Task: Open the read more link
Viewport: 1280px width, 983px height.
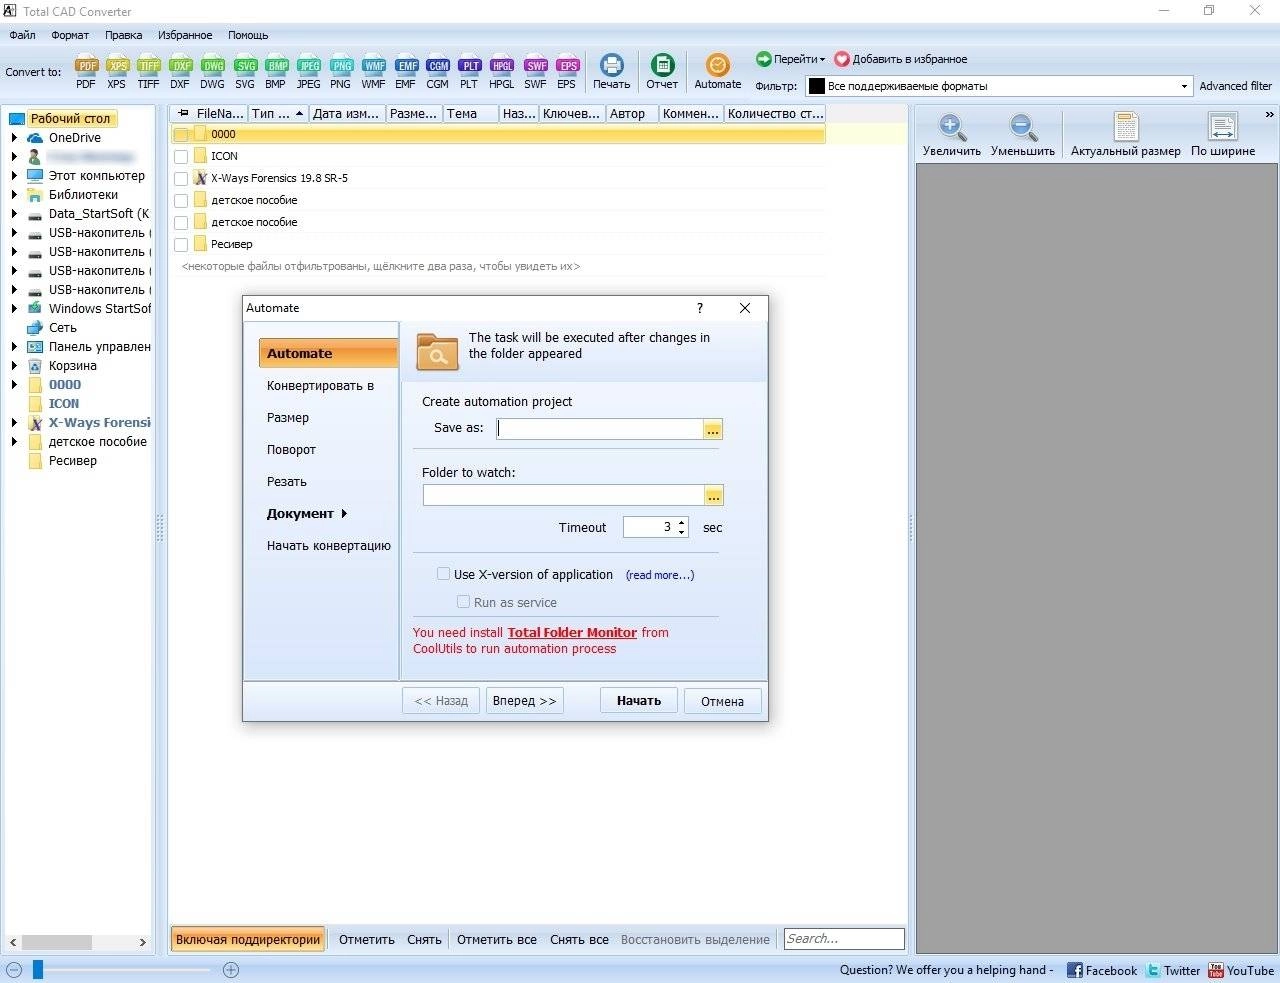Action: (x=660, y=575)
